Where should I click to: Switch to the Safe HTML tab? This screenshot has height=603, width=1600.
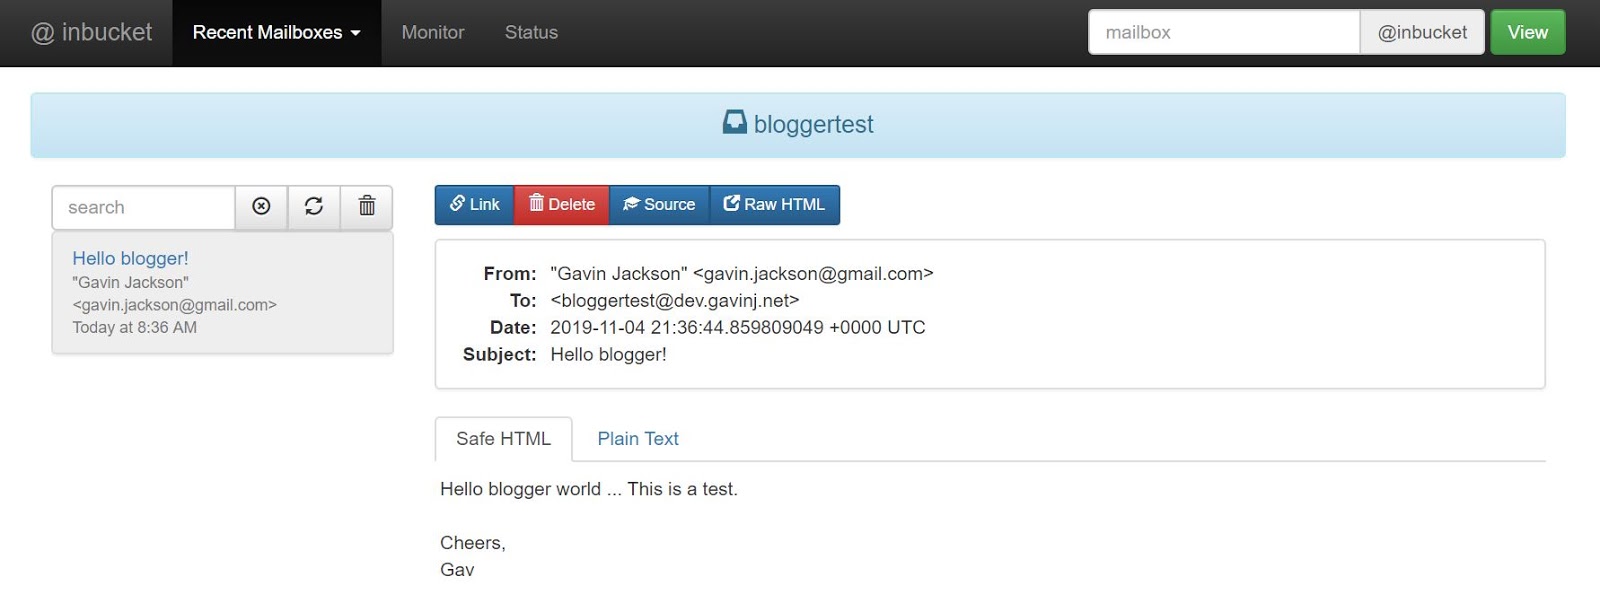coord(504,439)
